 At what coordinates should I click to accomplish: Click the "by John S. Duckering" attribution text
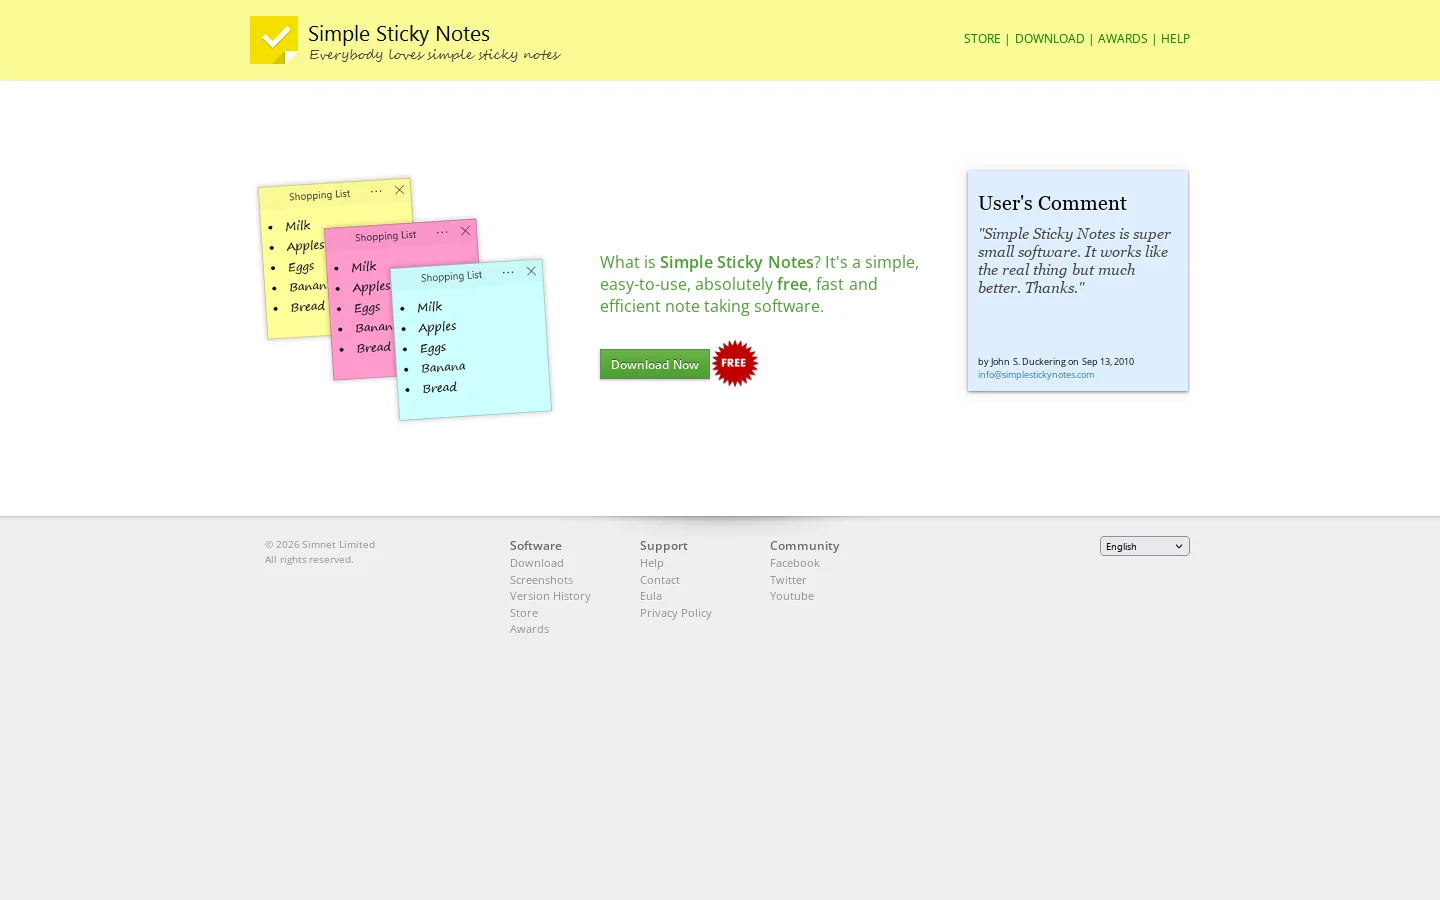tap(1021, 362)
